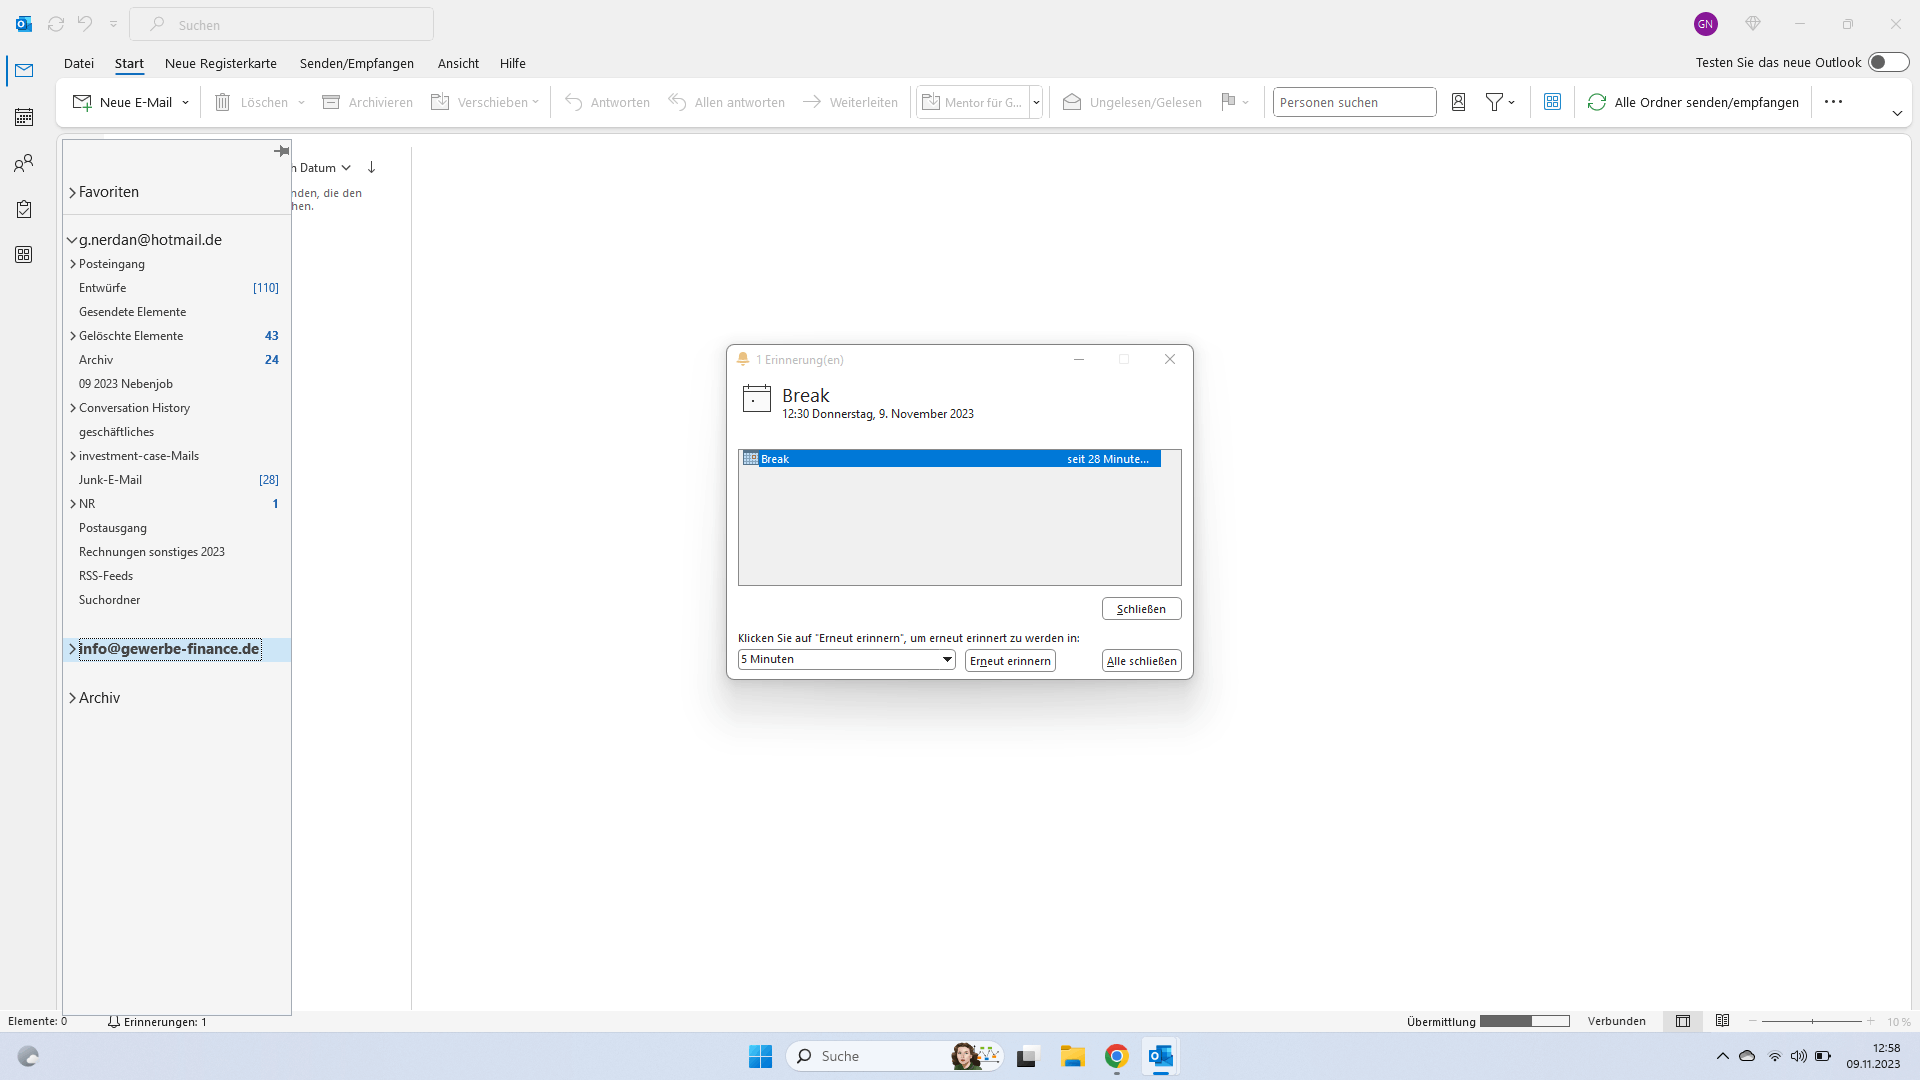Screen dimensions: 1920x1080
Task: Switch to the normal view layout icon in the status bar
Action: coord(1683,1021)
